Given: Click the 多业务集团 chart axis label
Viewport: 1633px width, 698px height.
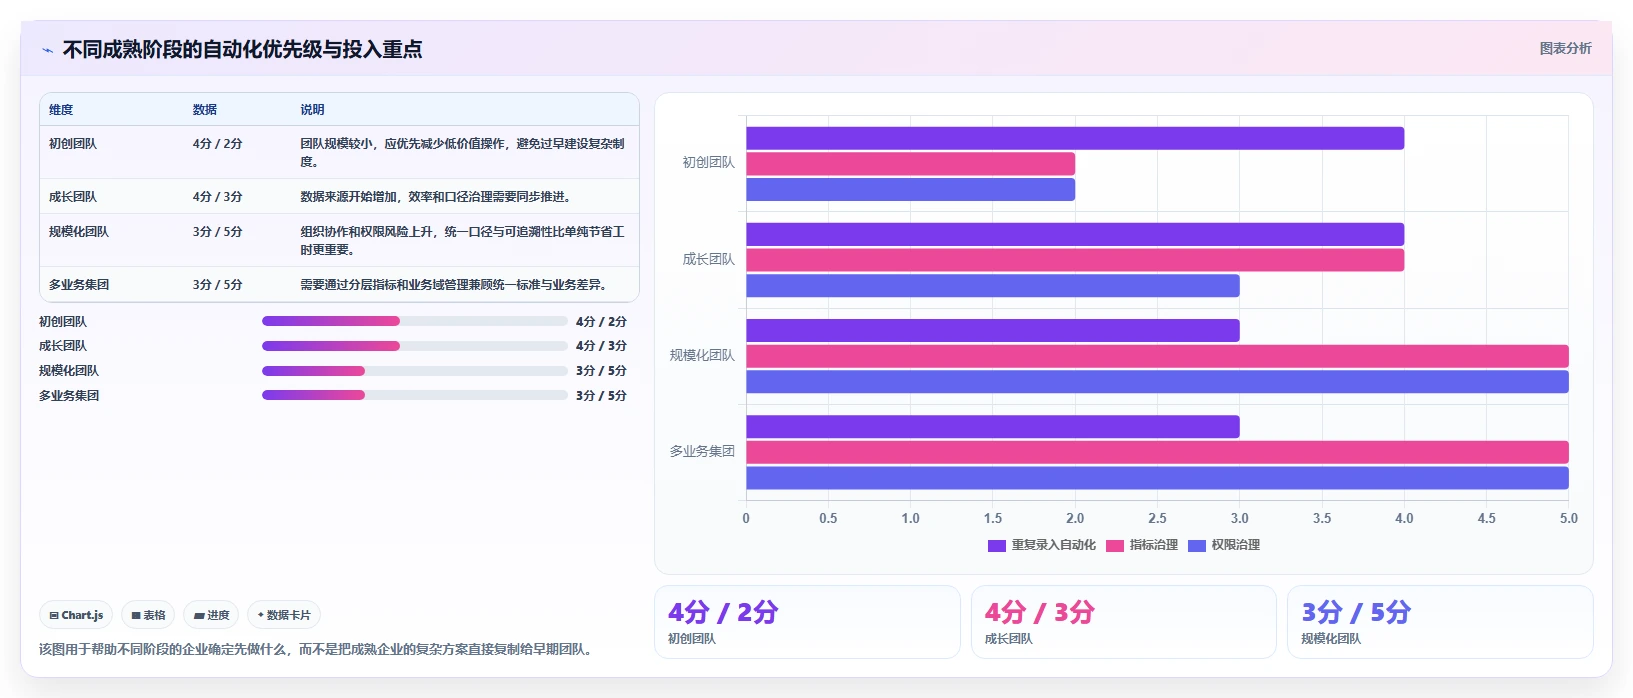Looking at the screenshot, I should [702, 452].
